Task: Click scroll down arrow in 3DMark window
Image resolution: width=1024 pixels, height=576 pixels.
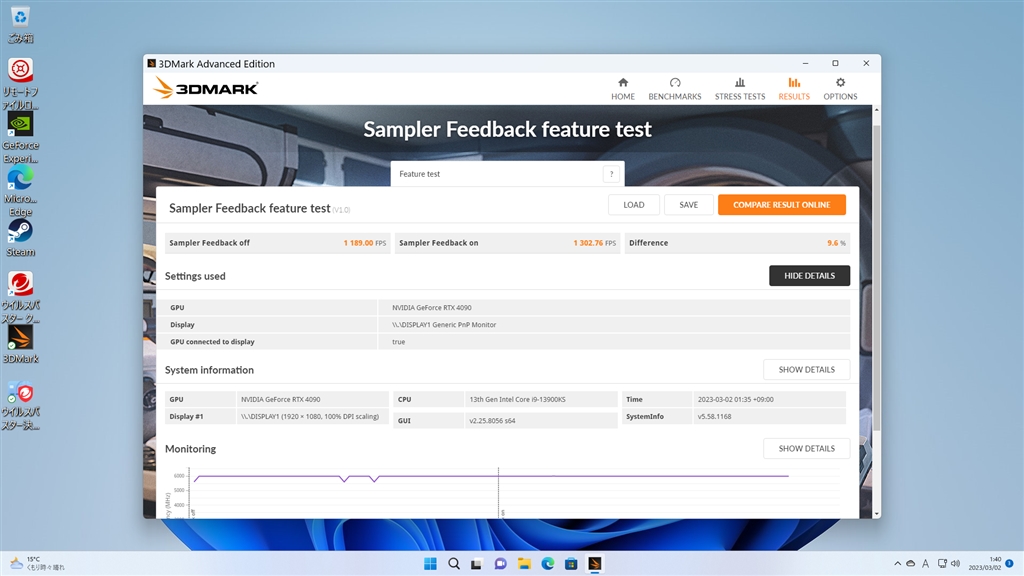Action: tap(876, 514)
